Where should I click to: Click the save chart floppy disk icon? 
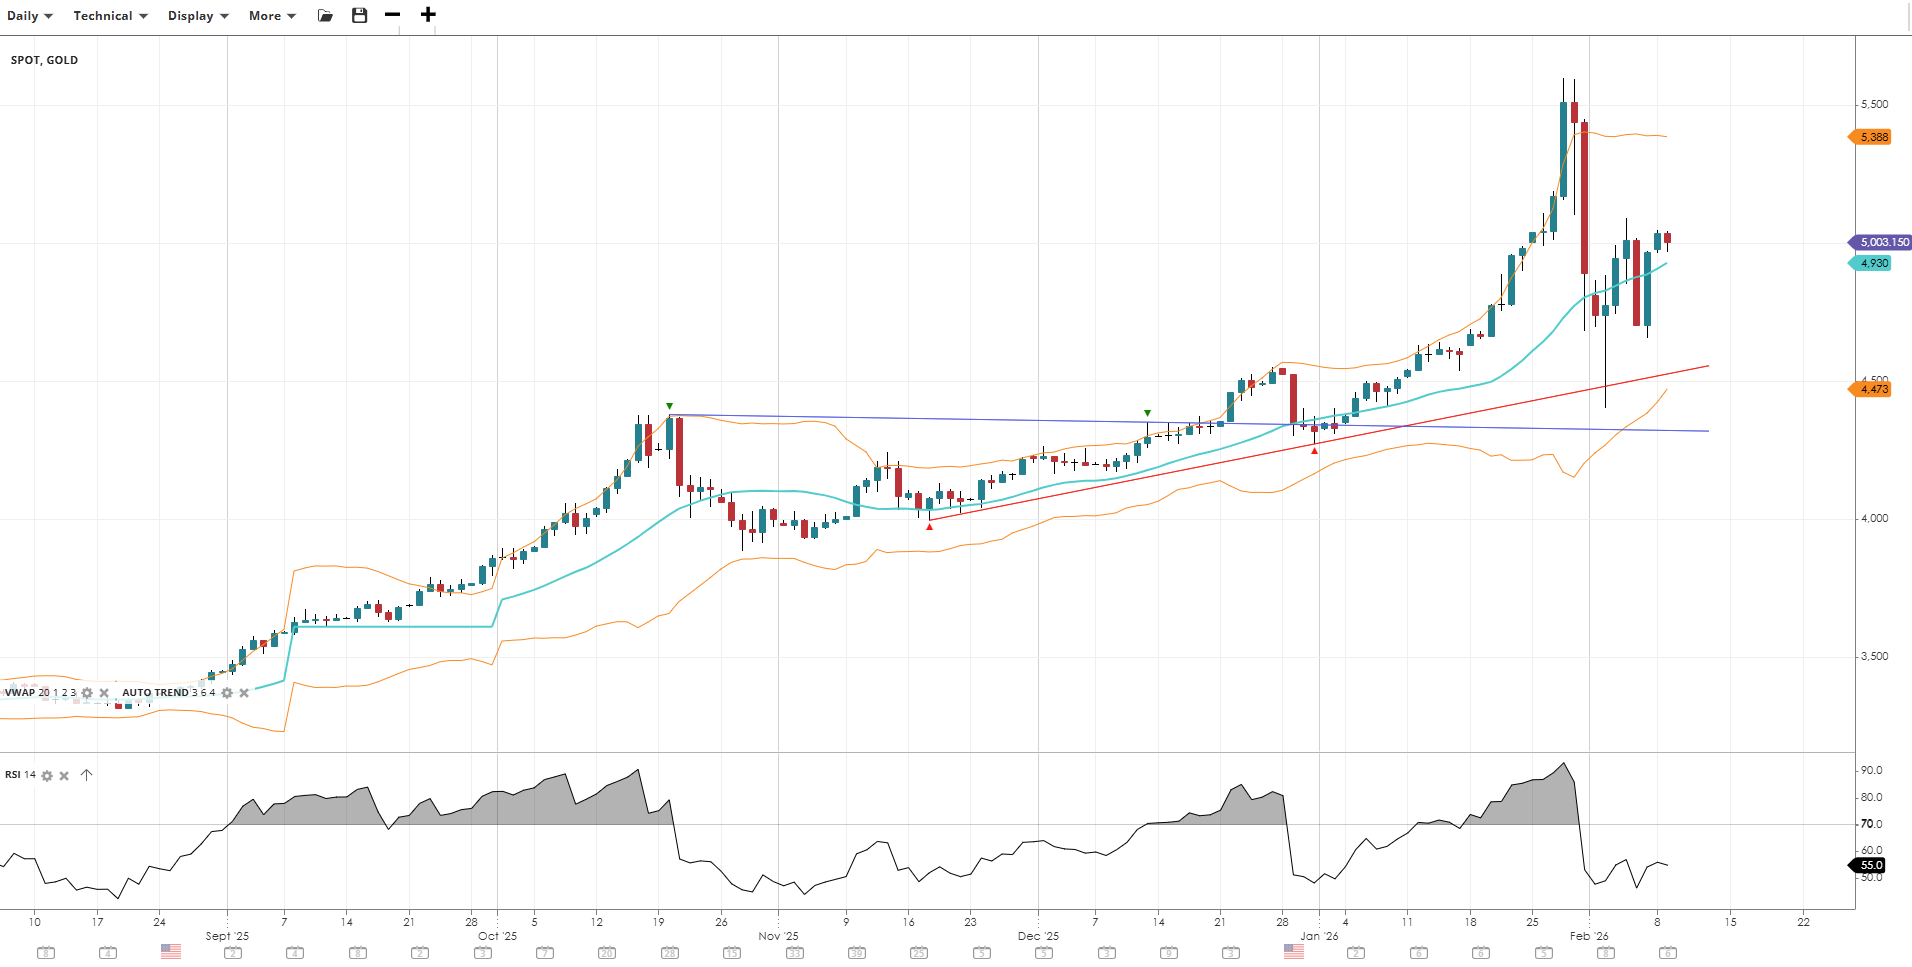click(x=360, y=15)
